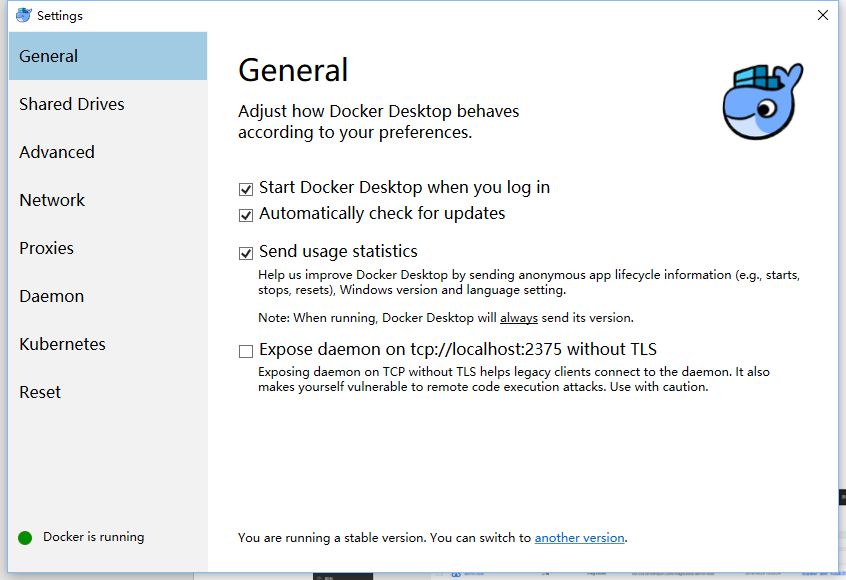Open the Reset page

click(108, 392)
